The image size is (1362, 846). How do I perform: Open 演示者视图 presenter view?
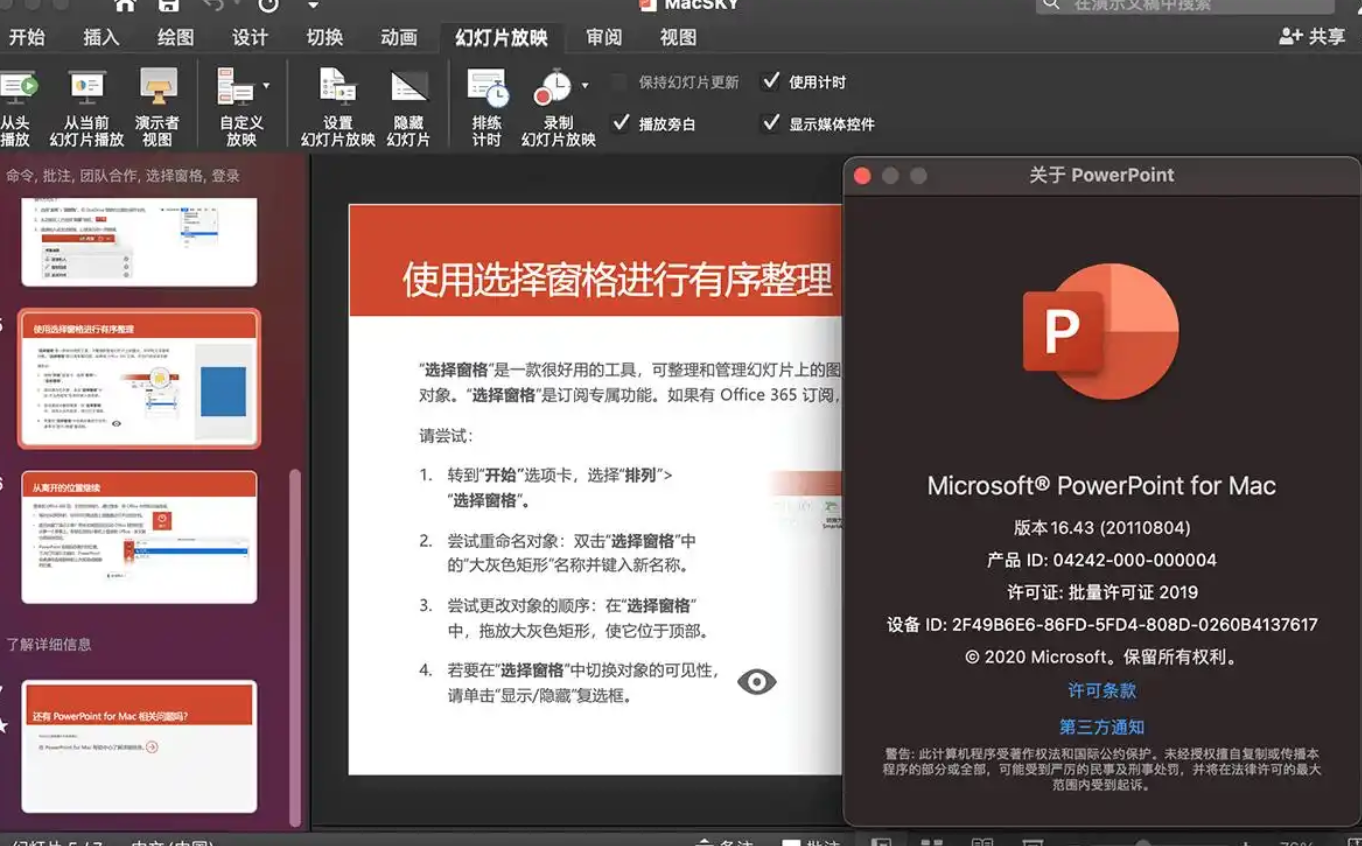pos(158,108)
